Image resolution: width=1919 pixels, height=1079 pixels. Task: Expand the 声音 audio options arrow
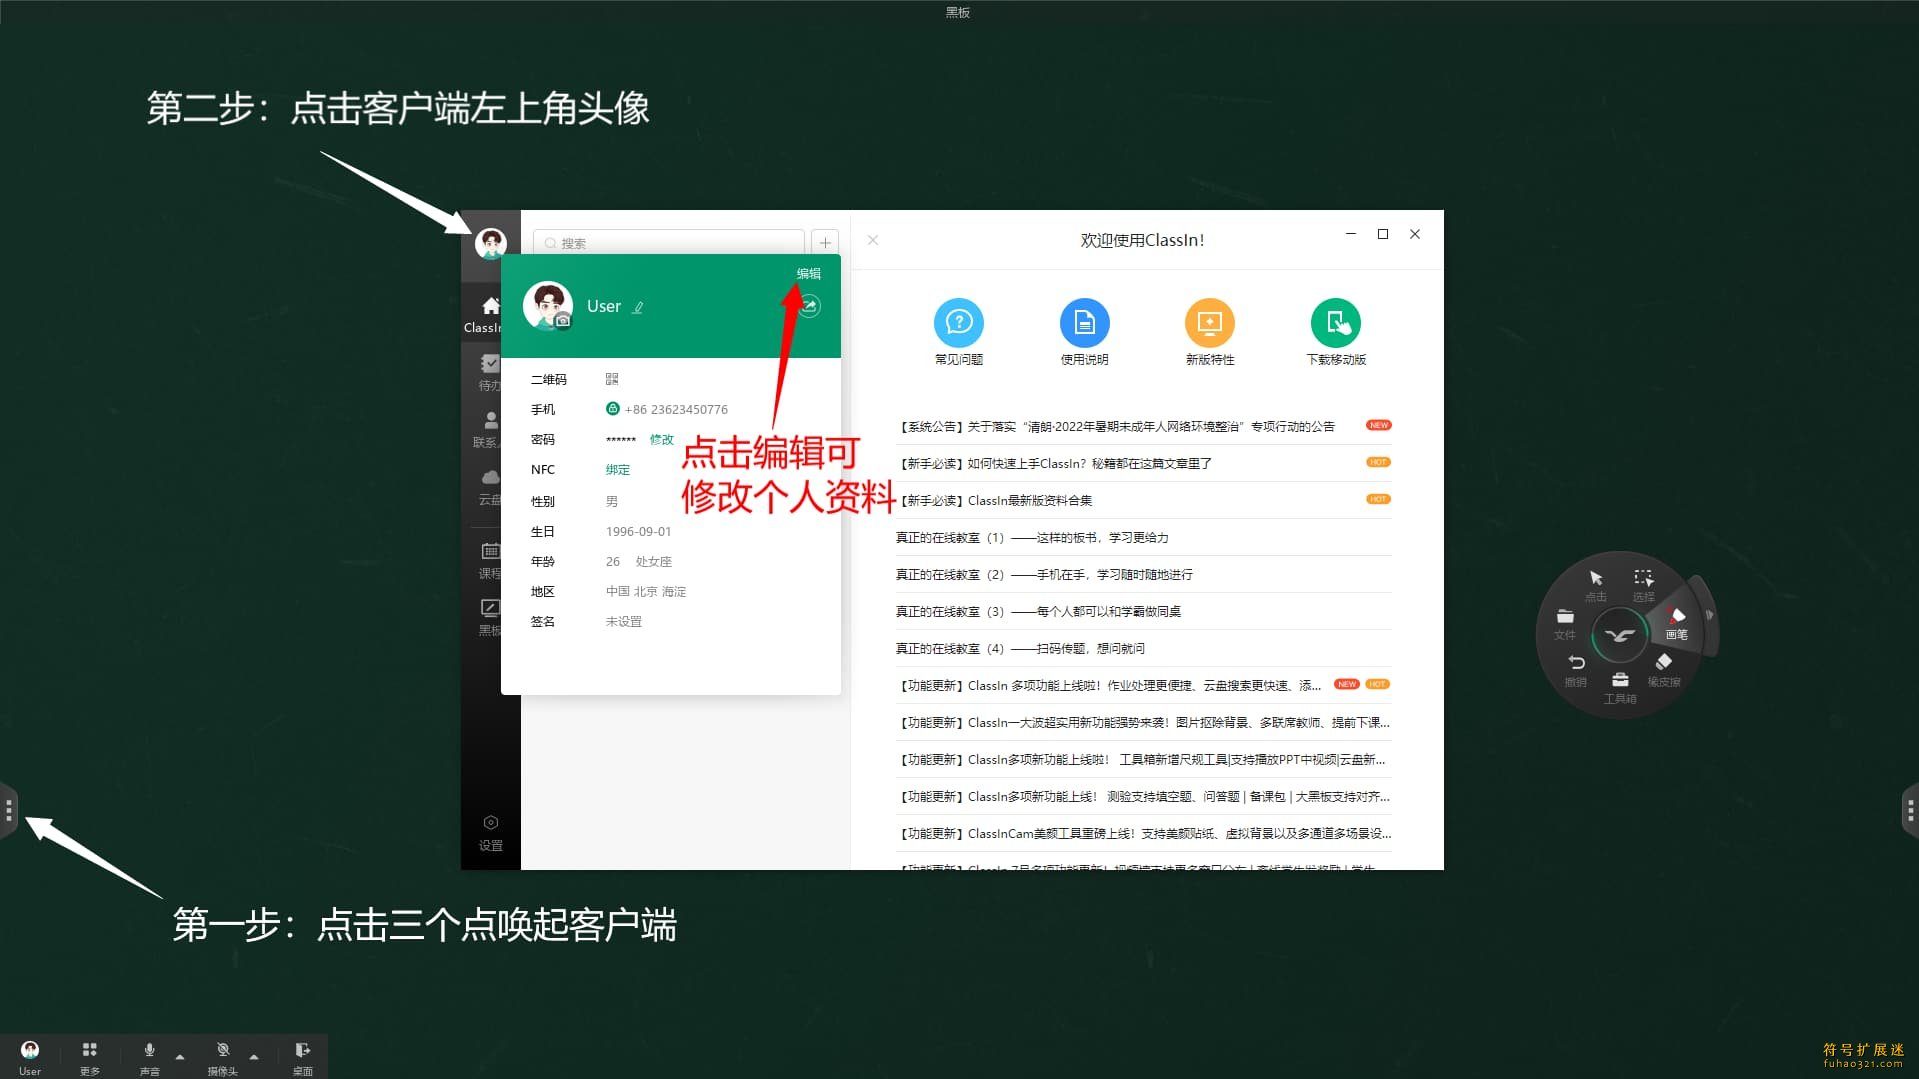(180, 1056)
